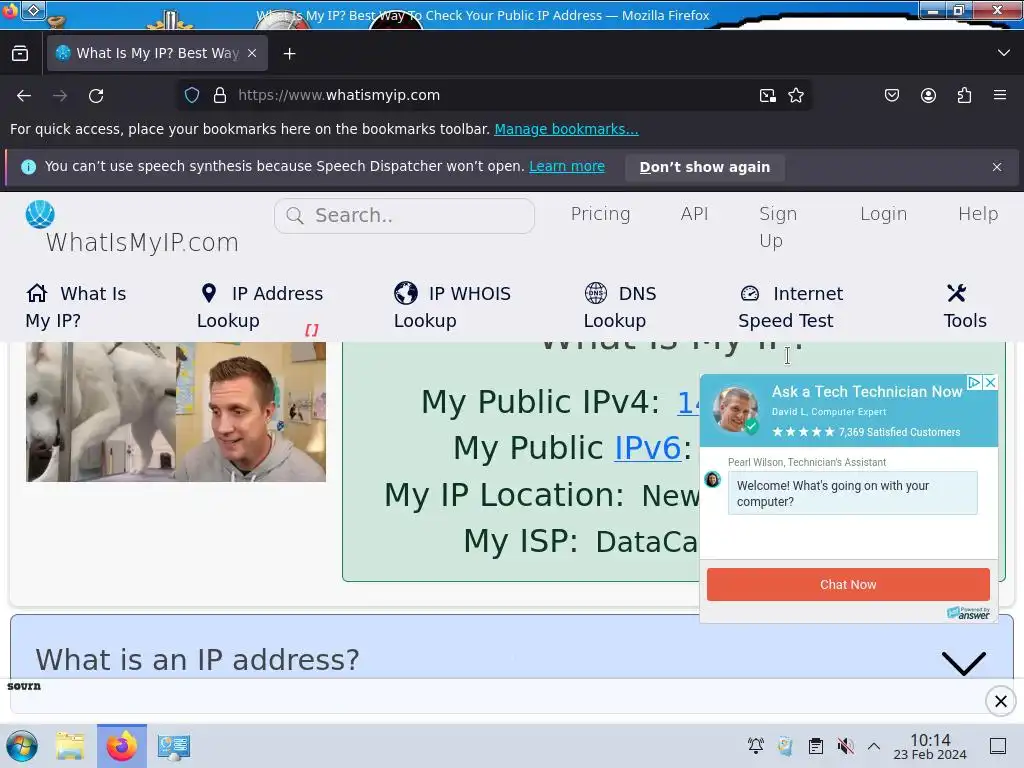
Task: Click the padlock site information icon
Action: pos(220,95)
